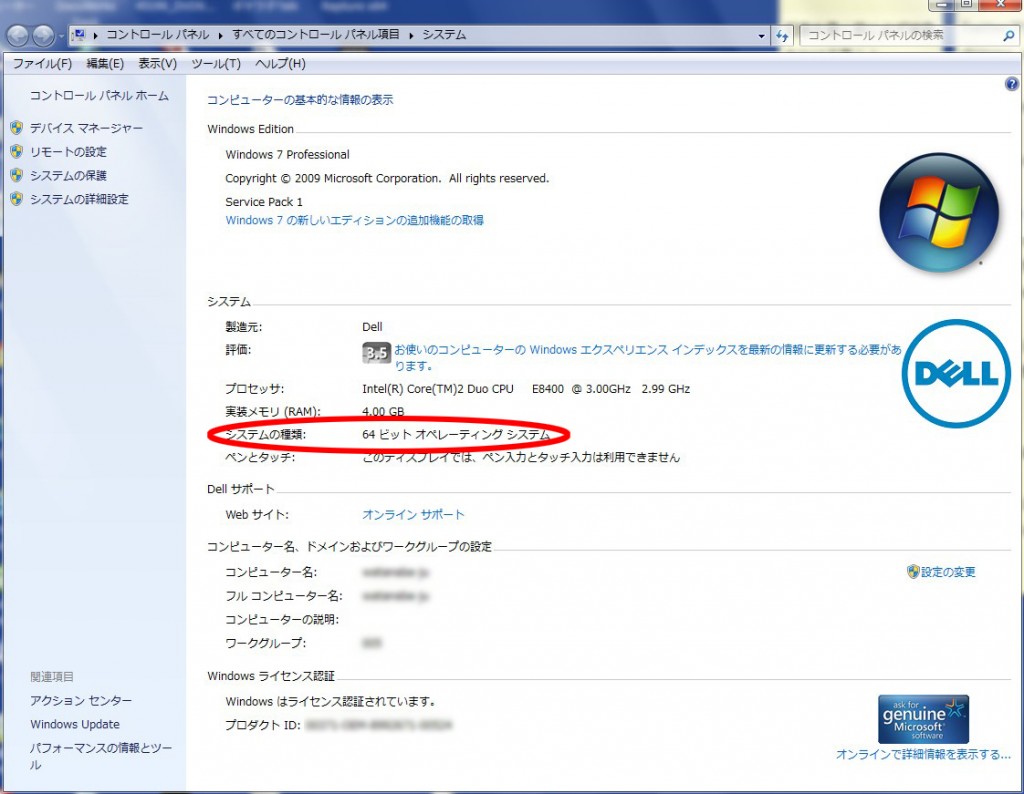Expand arrow after コントロール パネル breadcrumb
Screen dimensions: 1024x794
(221, 35)
